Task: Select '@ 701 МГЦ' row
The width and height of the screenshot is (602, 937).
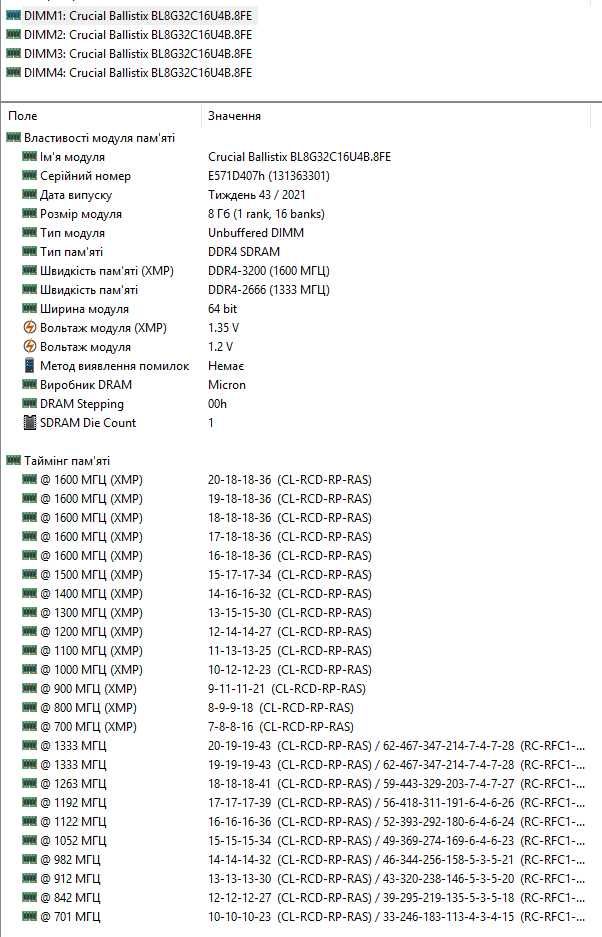Action: pos(304,917)
